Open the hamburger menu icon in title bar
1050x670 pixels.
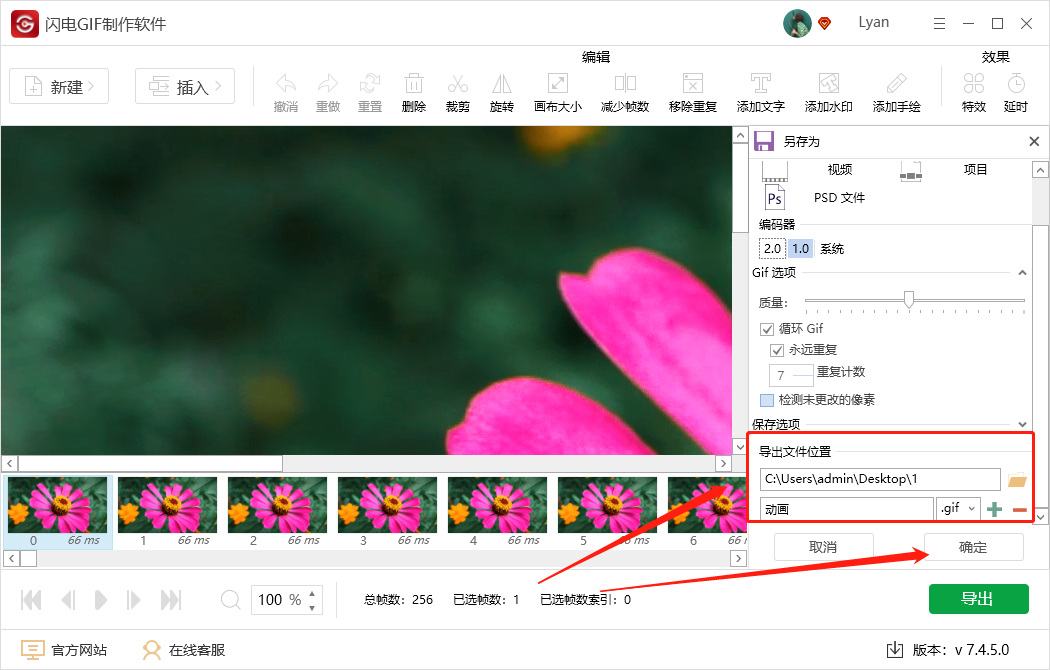(940, 23)
